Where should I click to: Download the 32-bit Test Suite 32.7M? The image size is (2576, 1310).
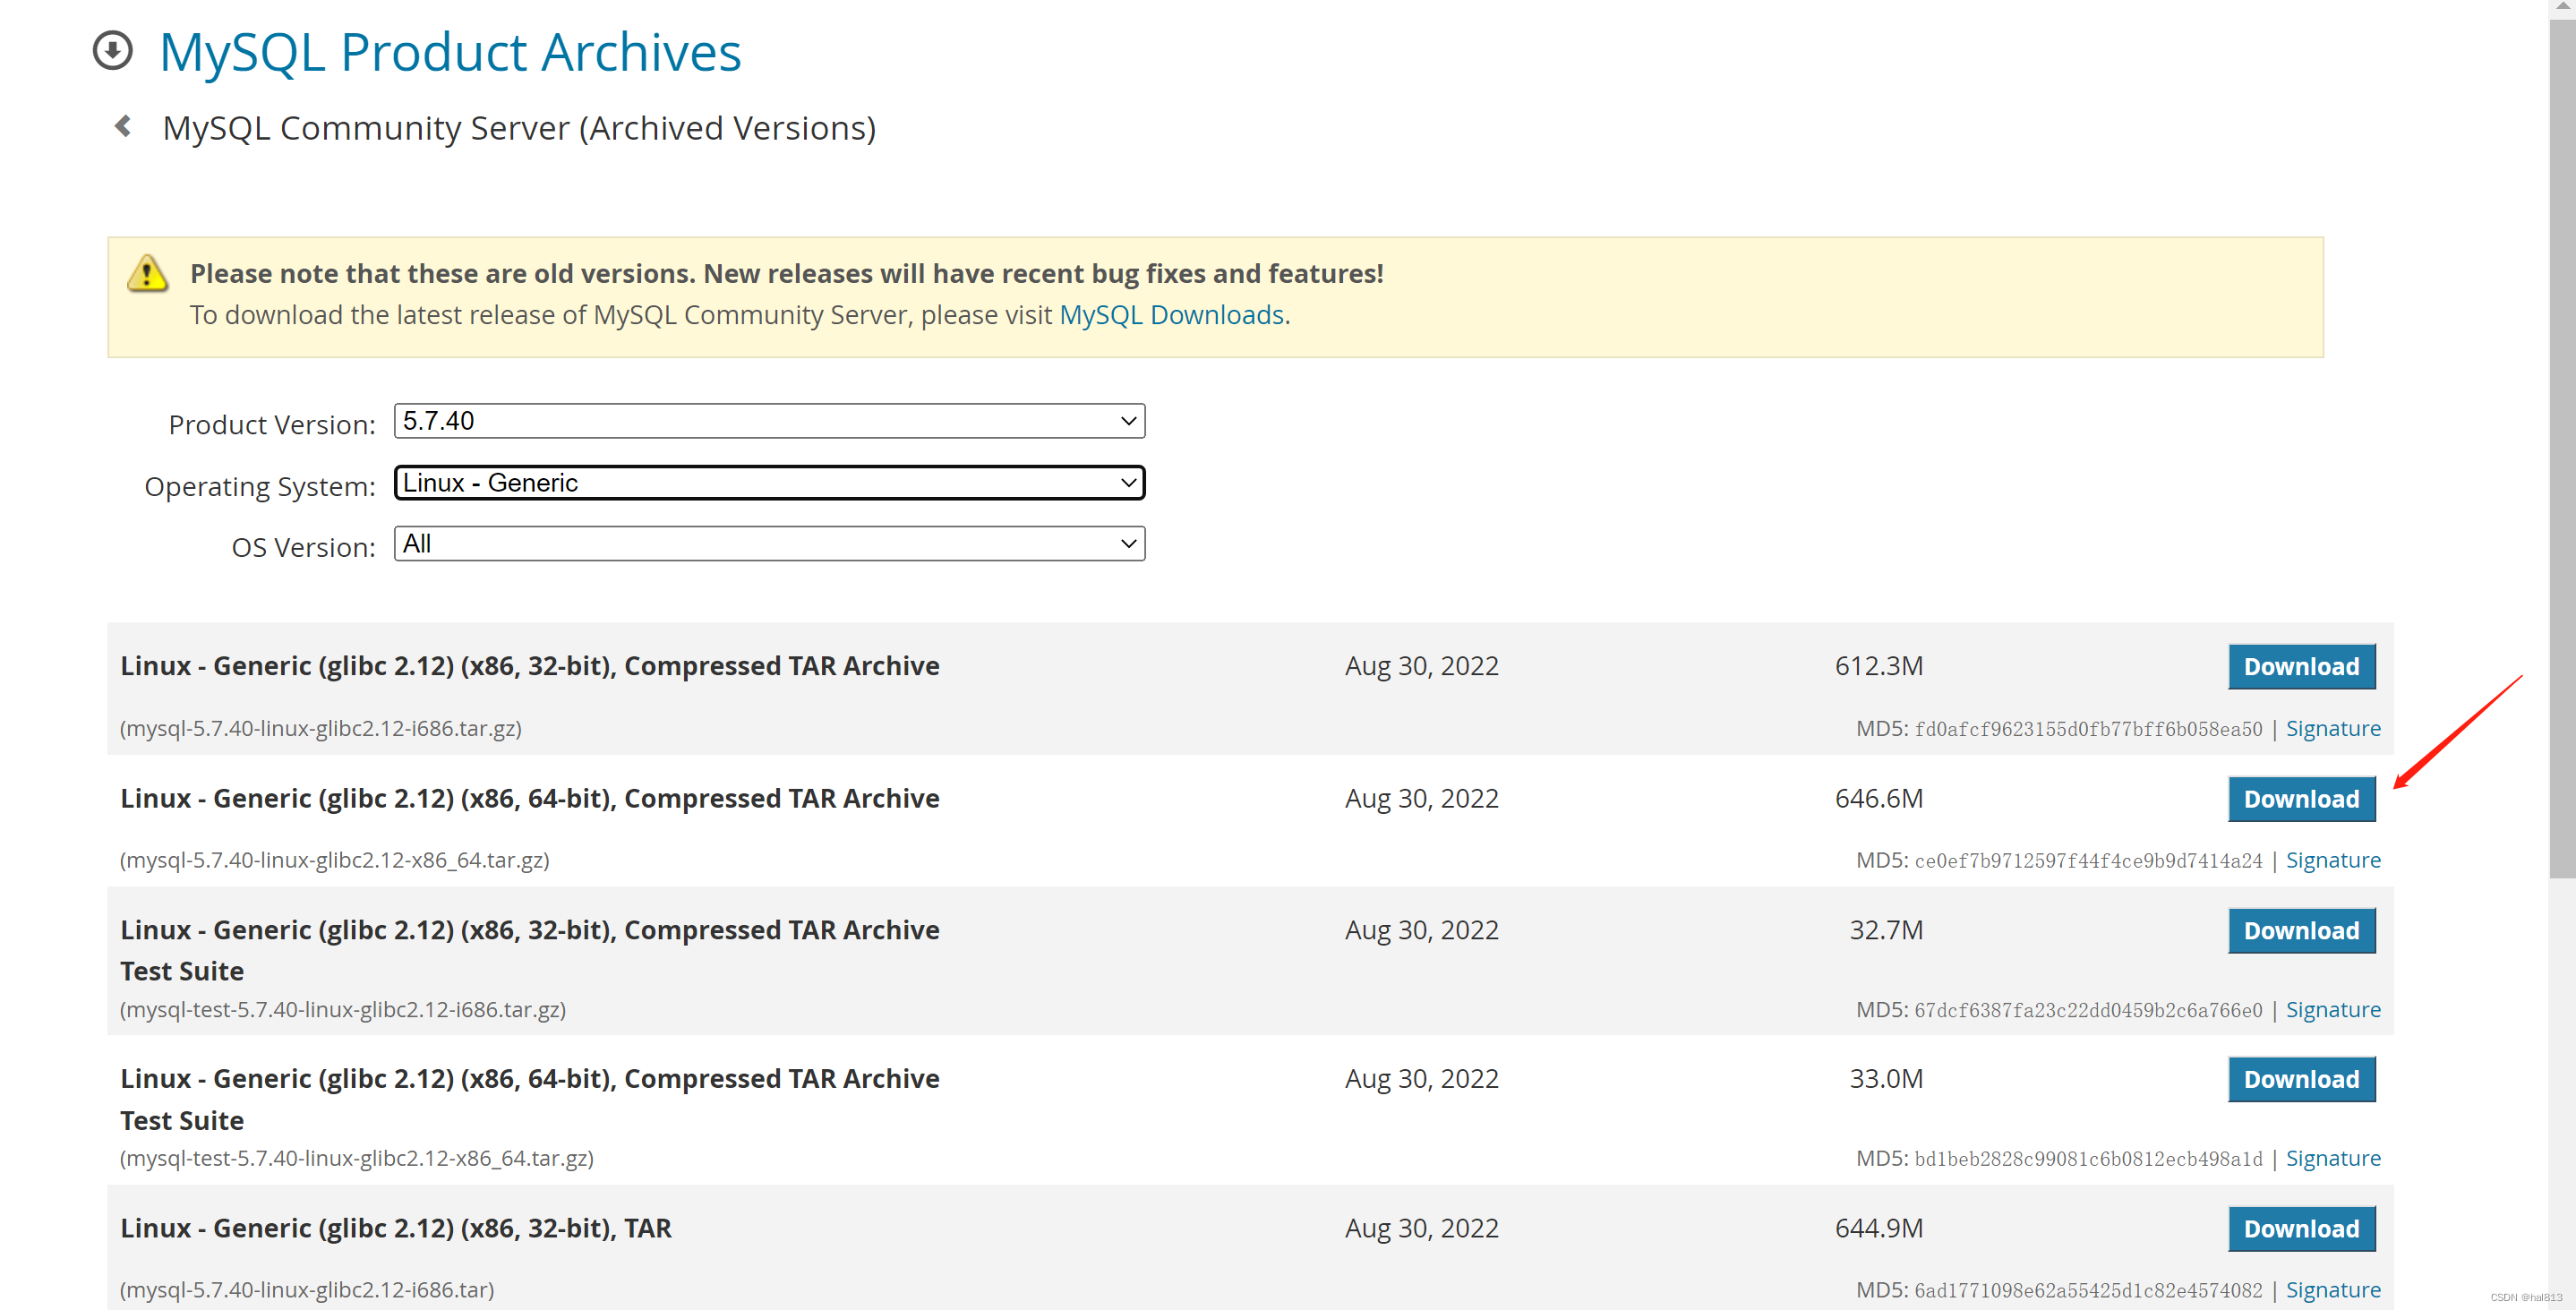tap(2300, 931)
